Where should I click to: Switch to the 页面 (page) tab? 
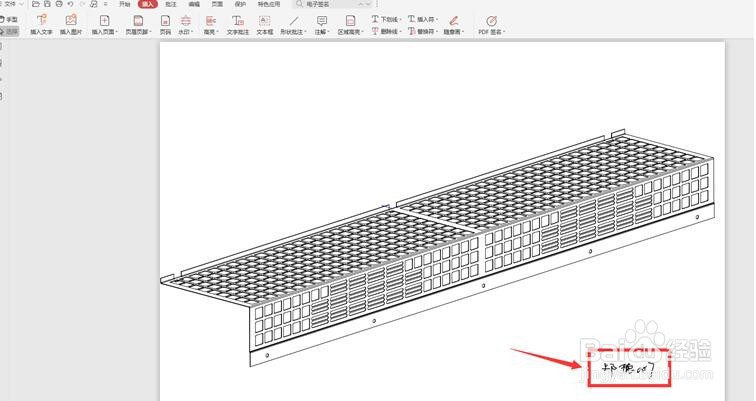pyautogui.click(x=217, y=4)
